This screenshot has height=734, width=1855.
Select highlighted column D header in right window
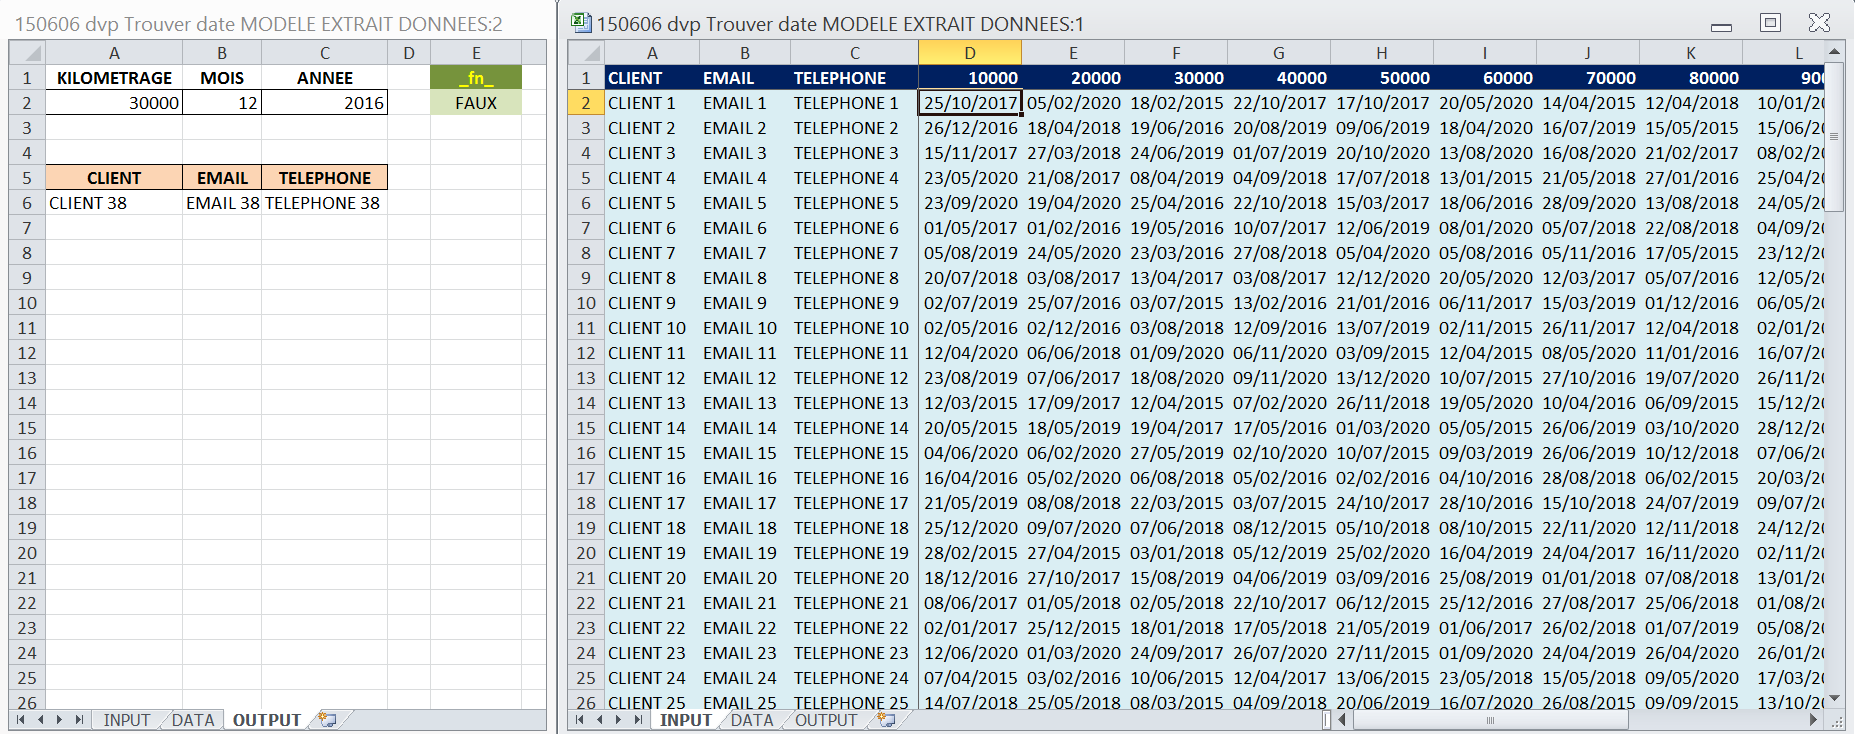[x=970, y=53]
